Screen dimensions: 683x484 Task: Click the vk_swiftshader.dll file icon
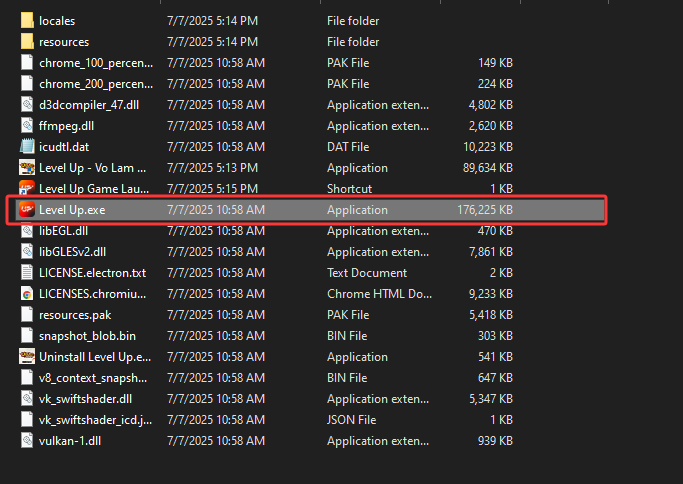pyautogui.click(x=27, y=399)
